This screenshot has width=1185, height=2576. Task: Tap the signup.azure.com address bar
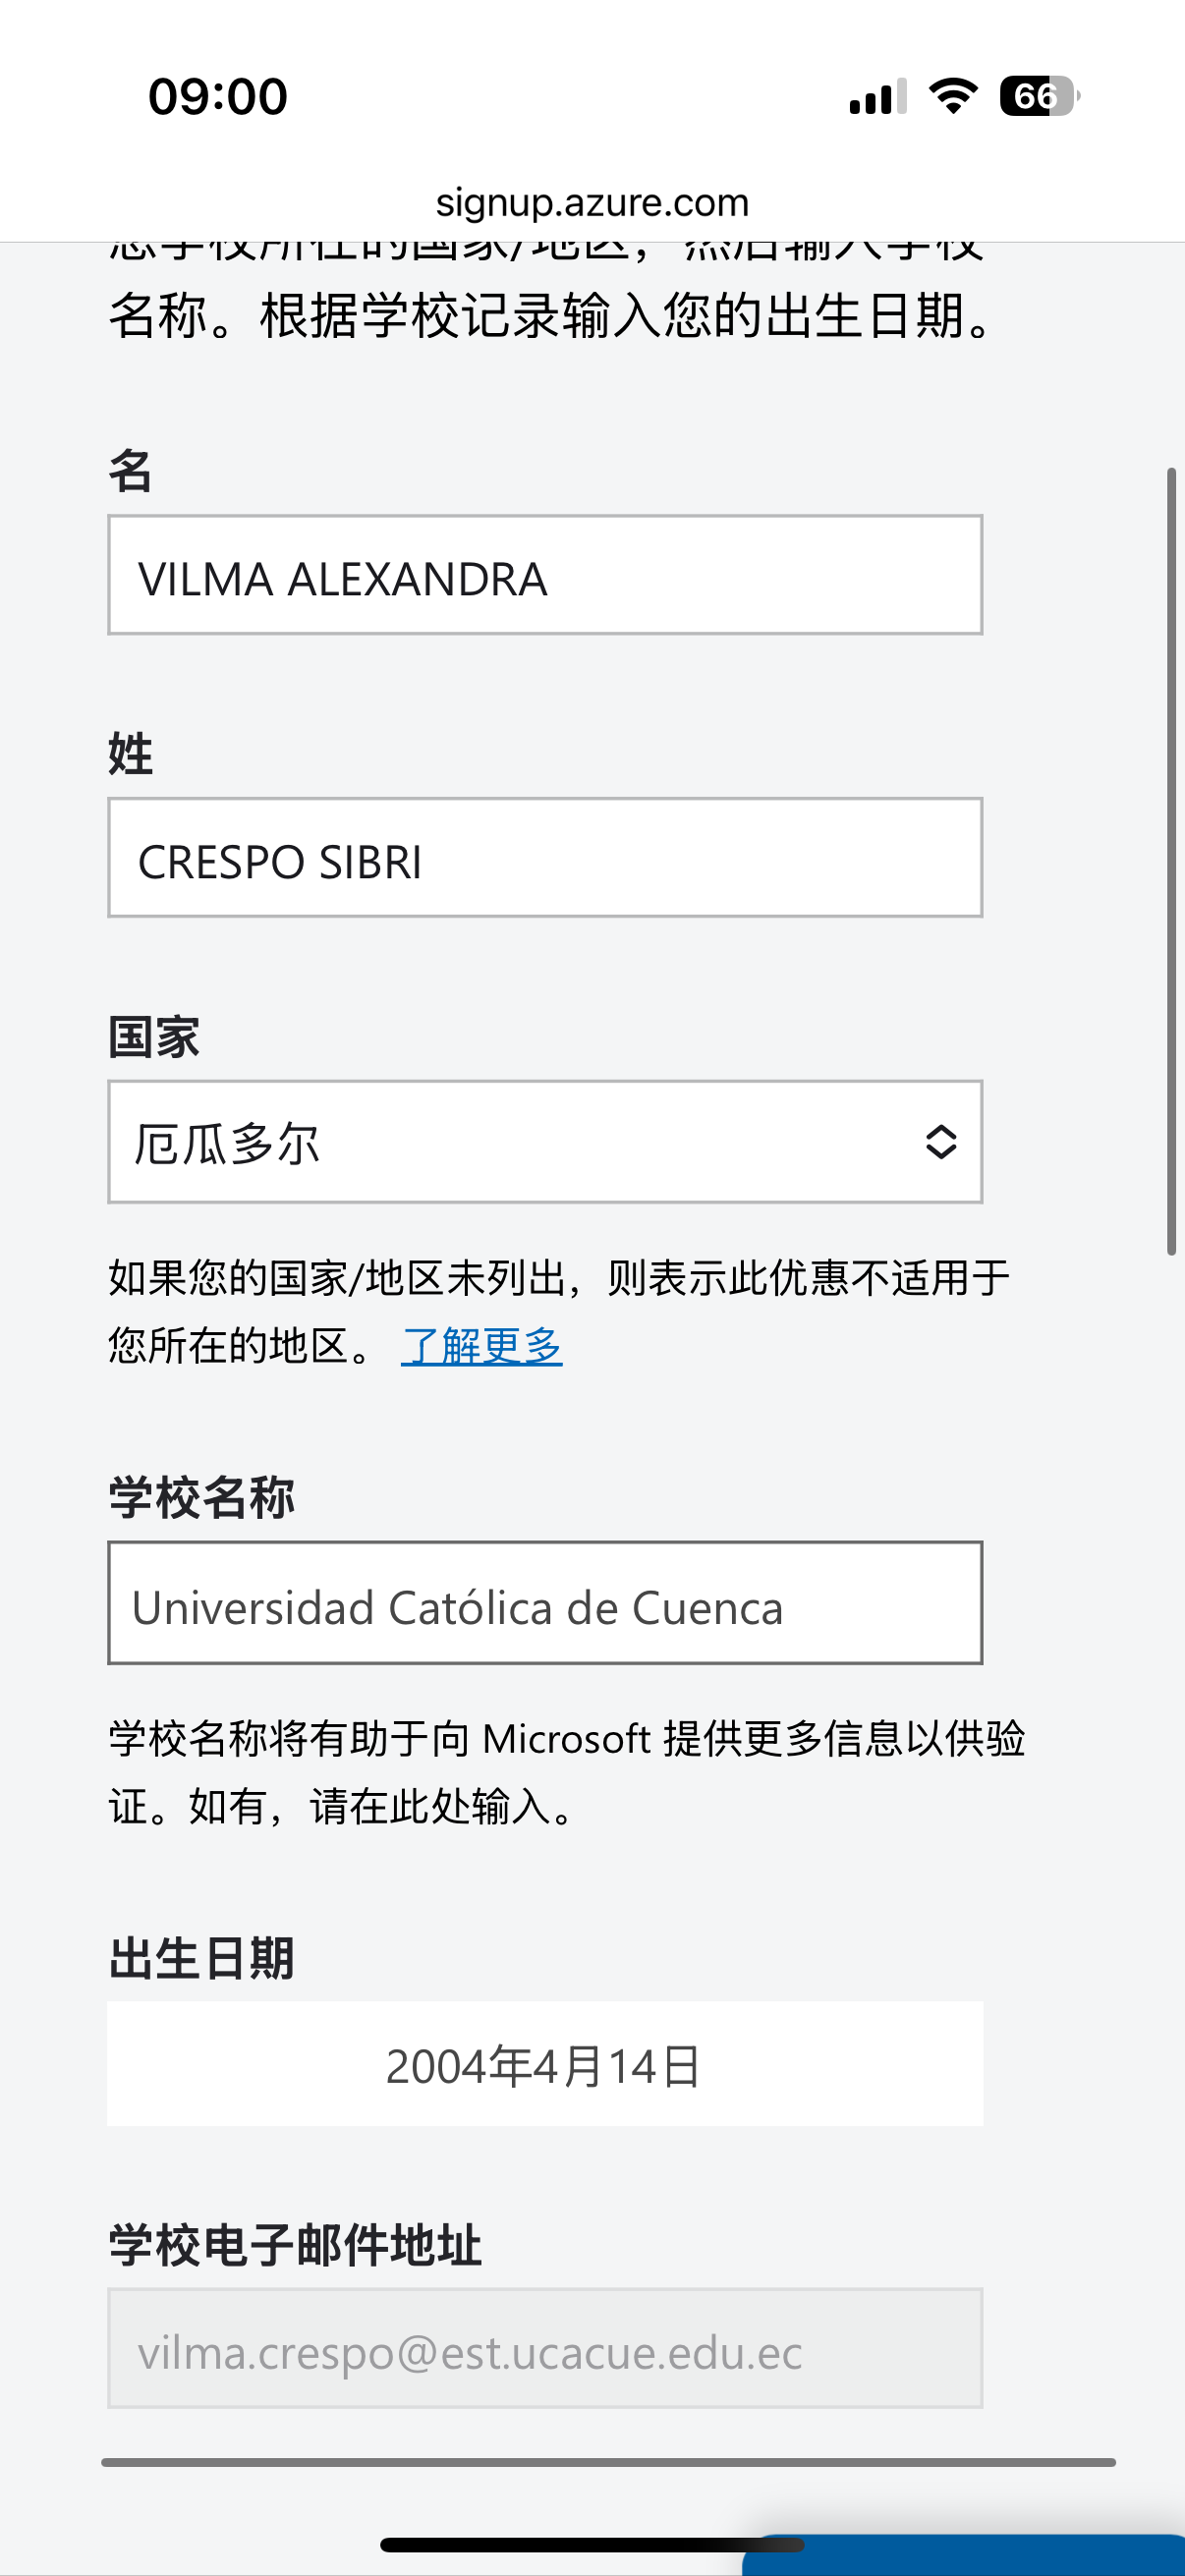tap(592, 202)
